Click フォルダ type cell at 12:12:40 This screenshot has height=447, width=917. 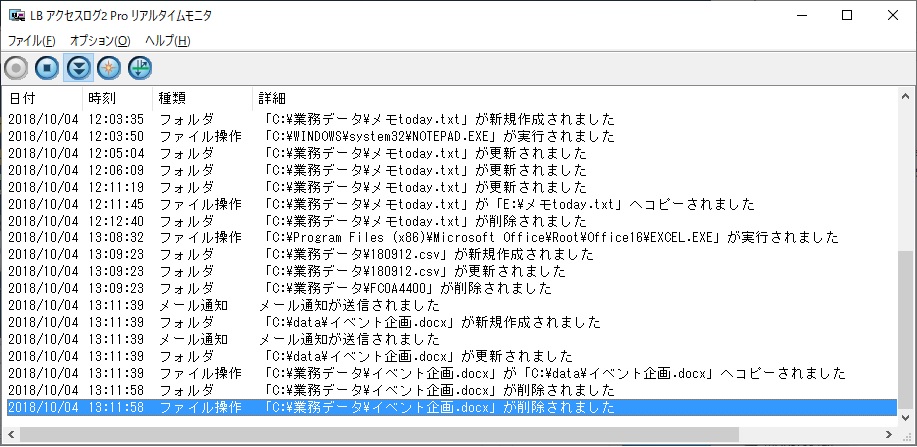(x=186, y=221)
